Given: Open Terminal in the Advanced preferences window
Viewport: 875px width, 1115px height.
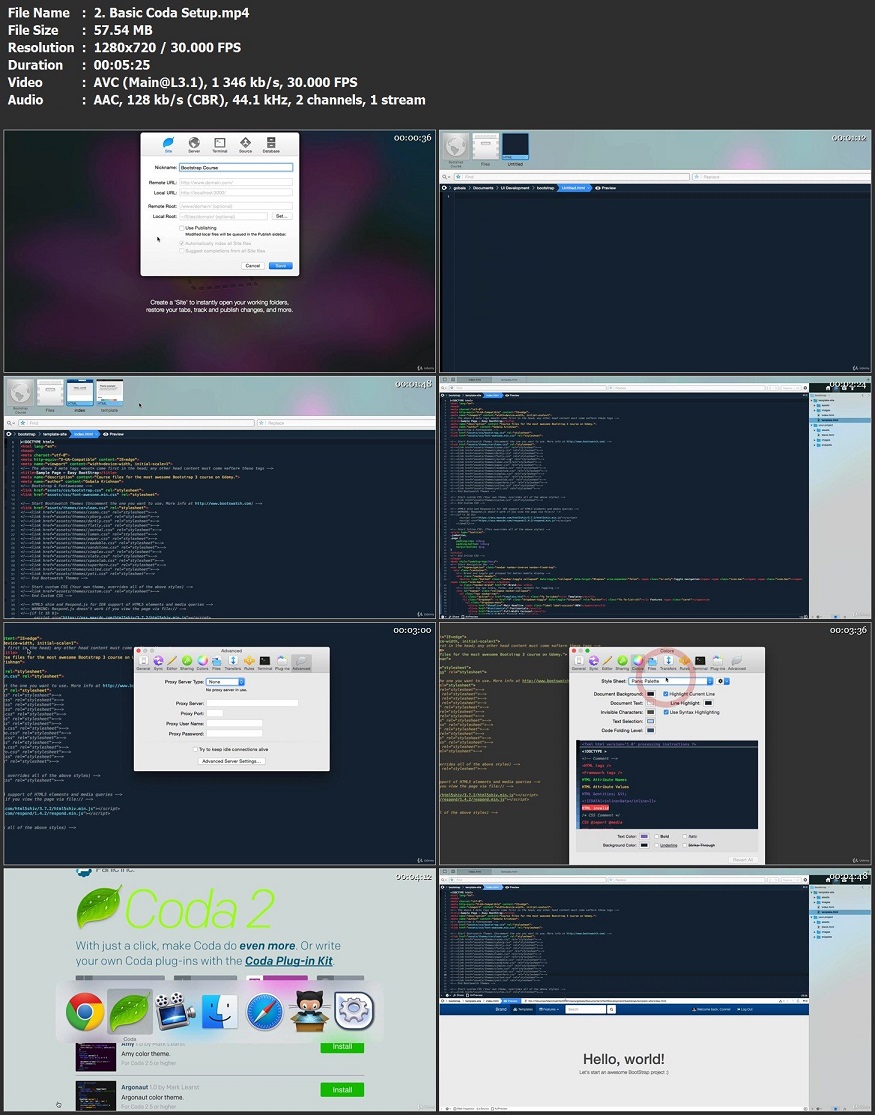Looking at the screenshot, I should click(x=265, y=663).
